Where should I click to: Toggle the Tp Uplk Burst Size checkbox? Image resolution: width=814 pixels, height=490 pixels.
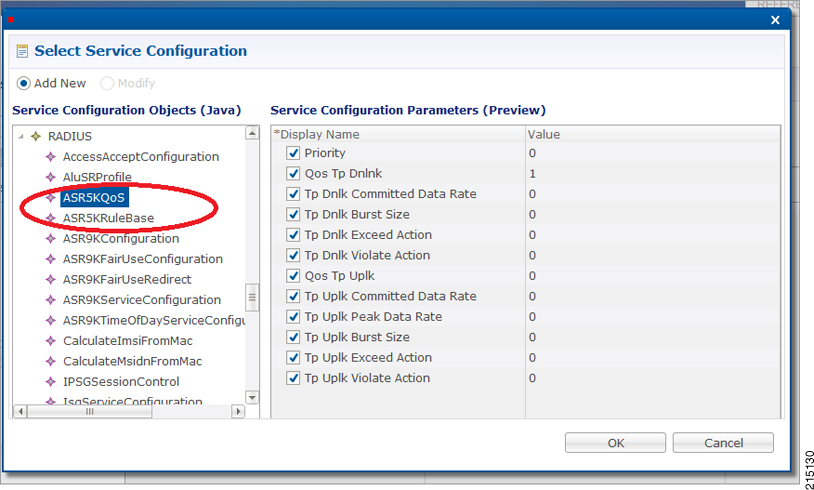click(x=293, y=337)
